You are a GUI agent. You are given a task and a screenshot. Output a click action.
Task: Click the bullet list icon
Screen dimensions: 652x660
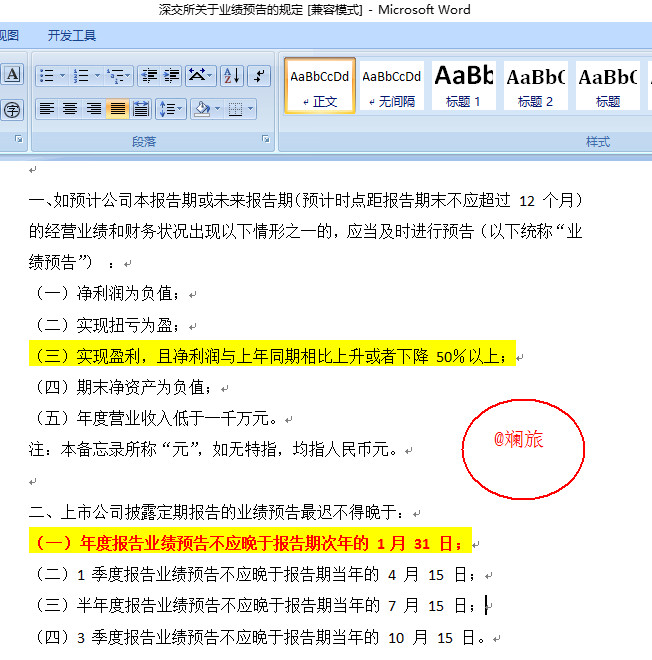tap(46, 76)
